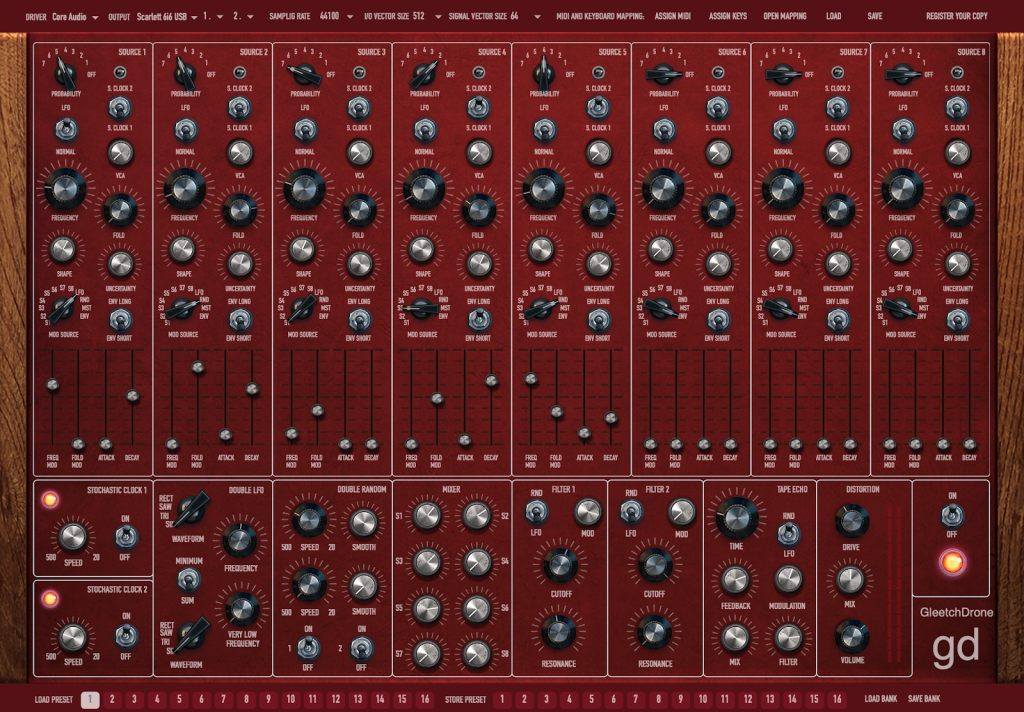This screenshot has height=712, width=1024.
Task: Click the Source 1 Decay slider handle
Action: [x=131, y=397]
